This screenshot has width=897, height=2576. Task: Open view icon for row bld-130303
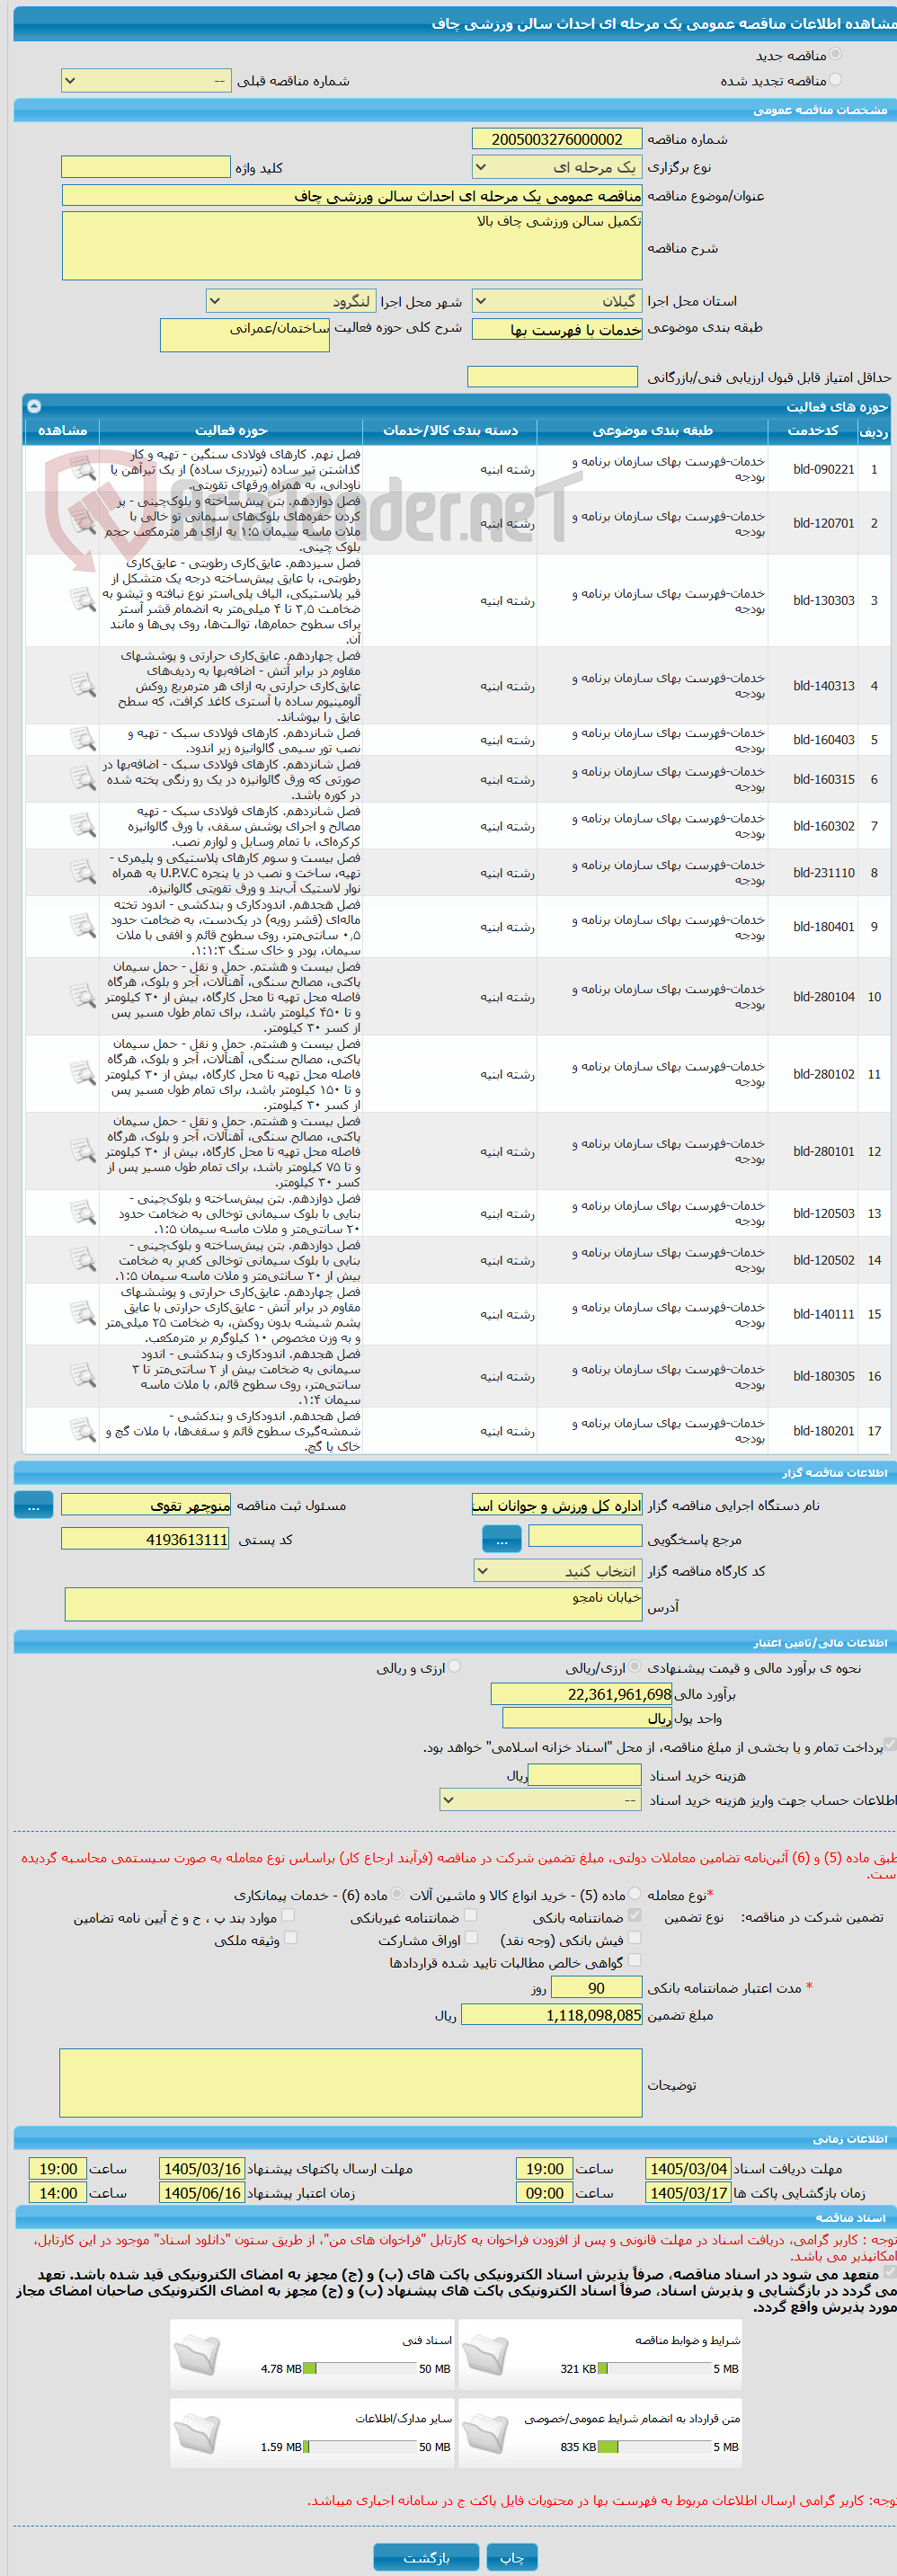(x=82, y=600)
